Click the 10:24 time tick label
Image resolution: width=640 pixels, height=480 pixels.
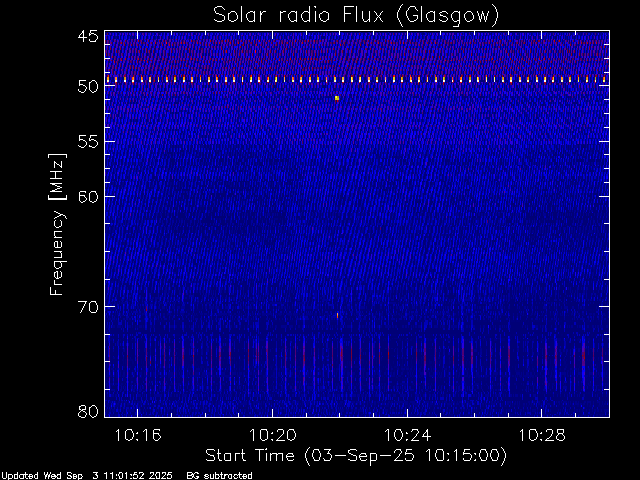tap(407, 435)
